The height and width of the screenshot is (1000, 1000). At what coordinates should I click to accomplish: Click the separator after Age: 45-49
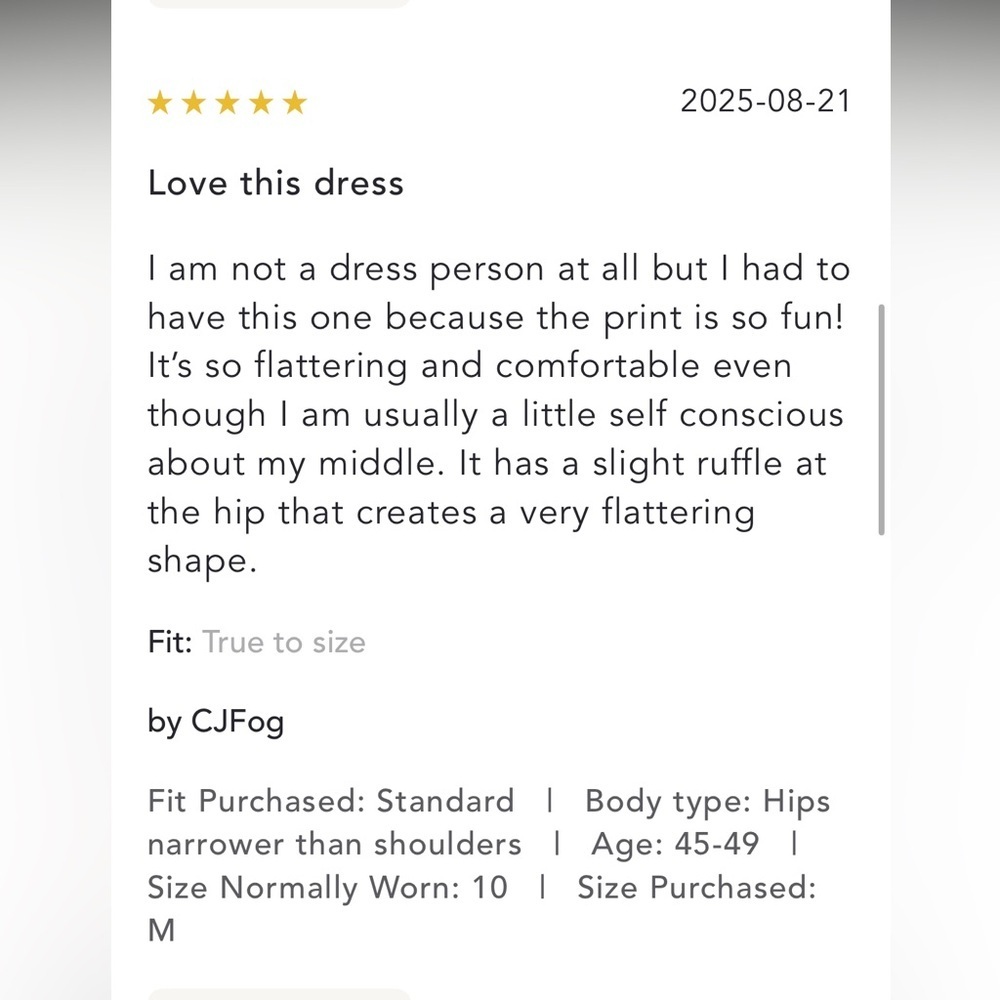point(794,844)
